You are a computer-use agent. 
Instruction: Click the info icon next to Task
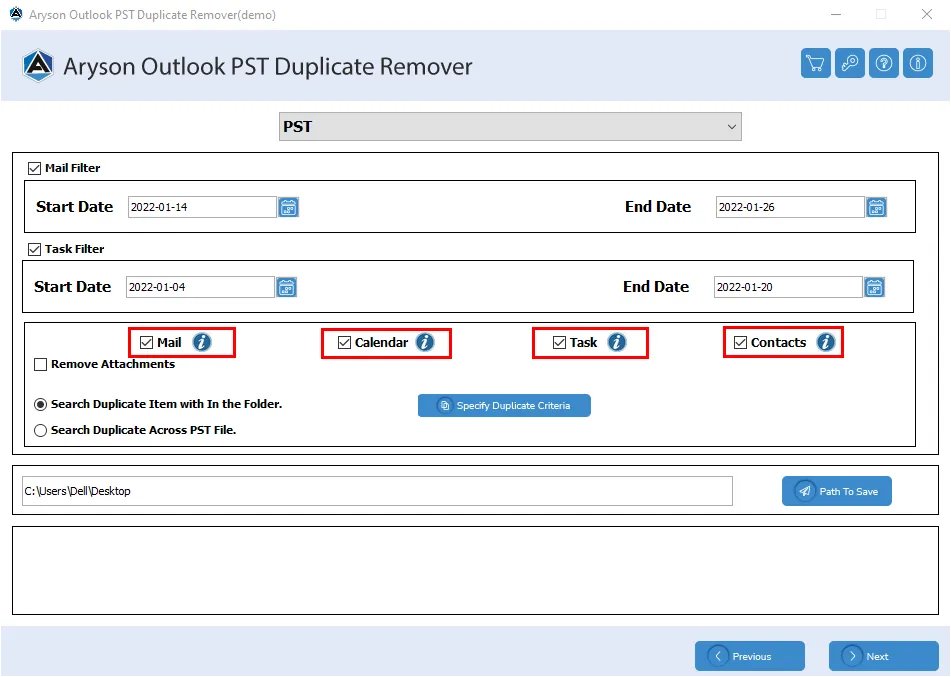(x=617, y=343)
